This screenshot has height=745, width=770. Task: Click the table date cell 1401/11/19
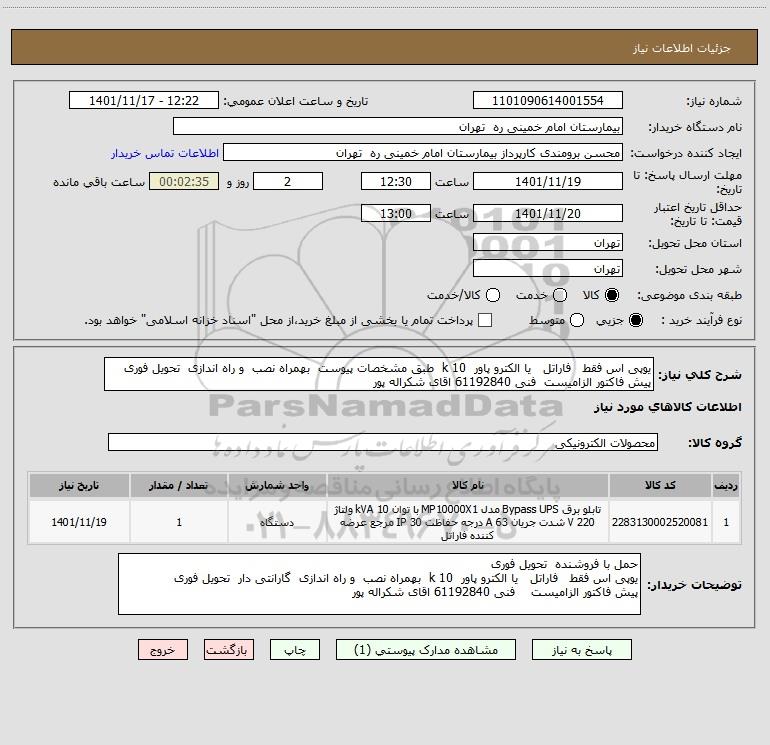pos(79,522)
